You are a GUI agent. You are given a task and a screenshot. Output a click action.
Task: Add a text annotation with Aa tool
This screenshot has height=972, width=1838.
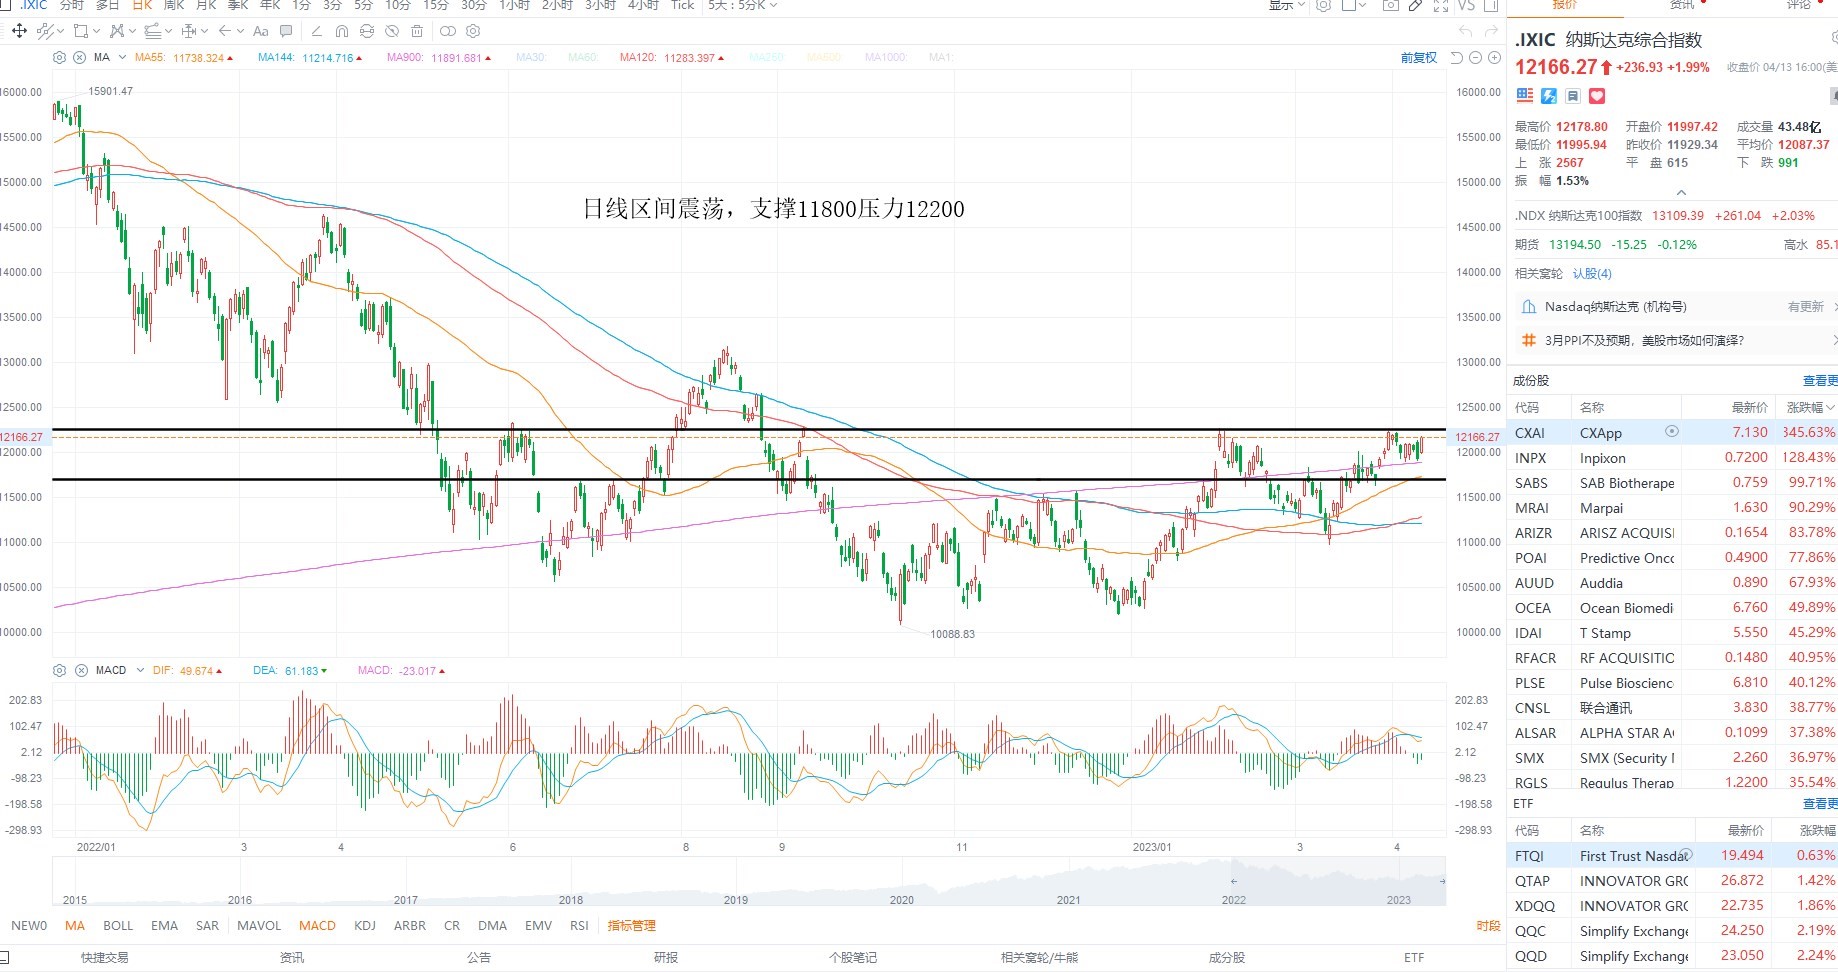click(x=261, y=31)
